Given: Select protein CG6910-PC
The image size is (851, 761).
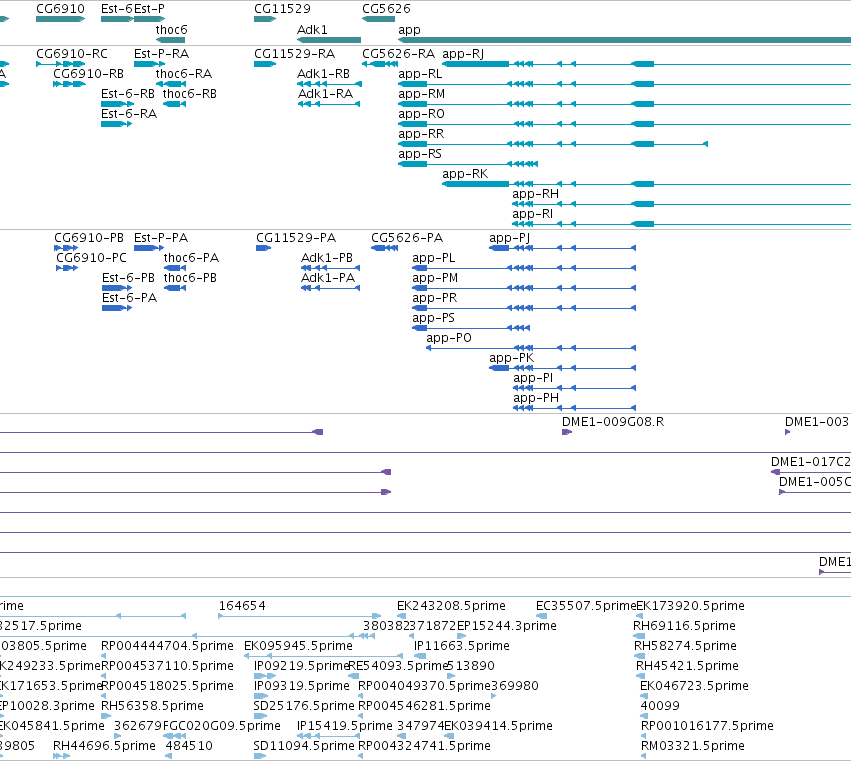Looking at the screenshot, I should (x=67, y=268).
